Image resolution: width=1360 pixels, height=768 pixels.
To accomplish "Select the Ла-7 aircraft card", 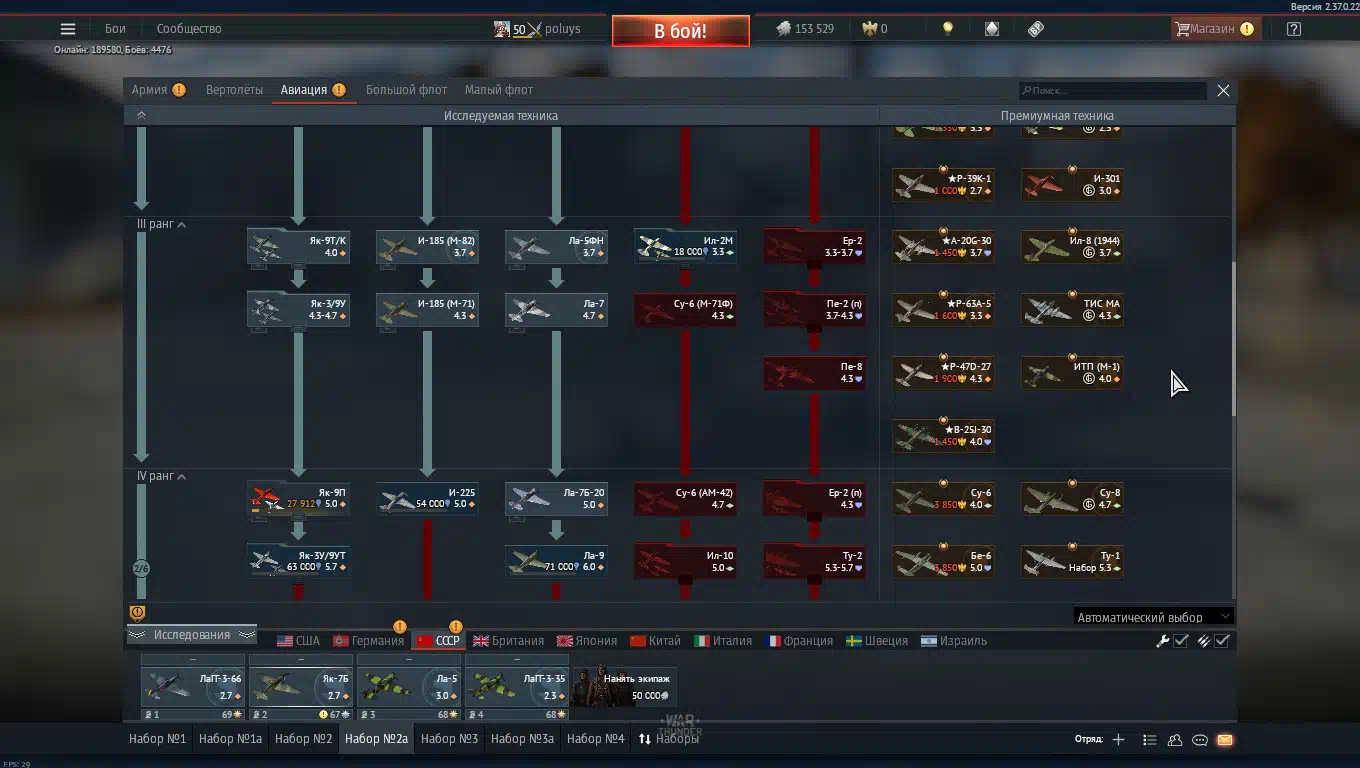I will pos(556,310).
